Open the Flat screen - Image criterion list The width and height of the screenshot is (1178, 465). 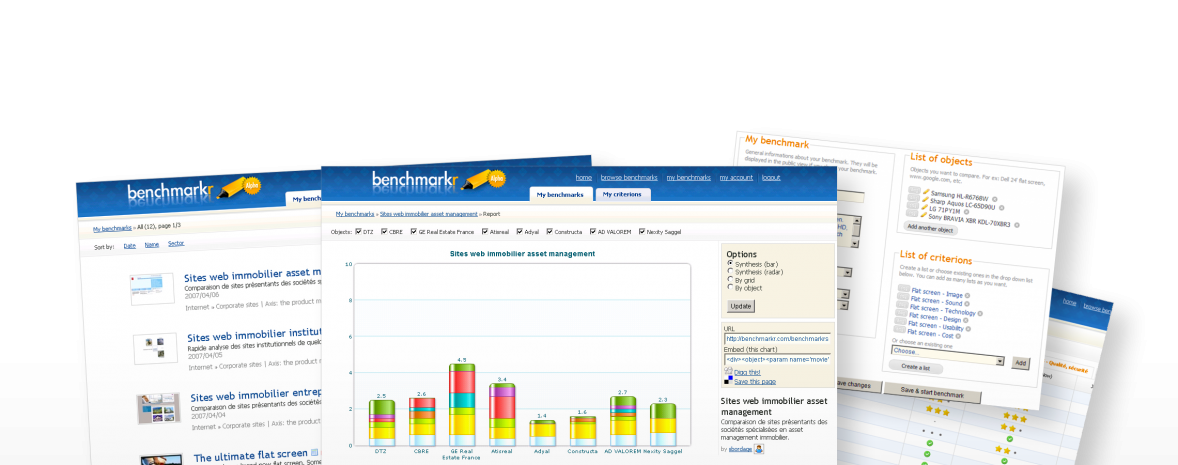[938, 292]
